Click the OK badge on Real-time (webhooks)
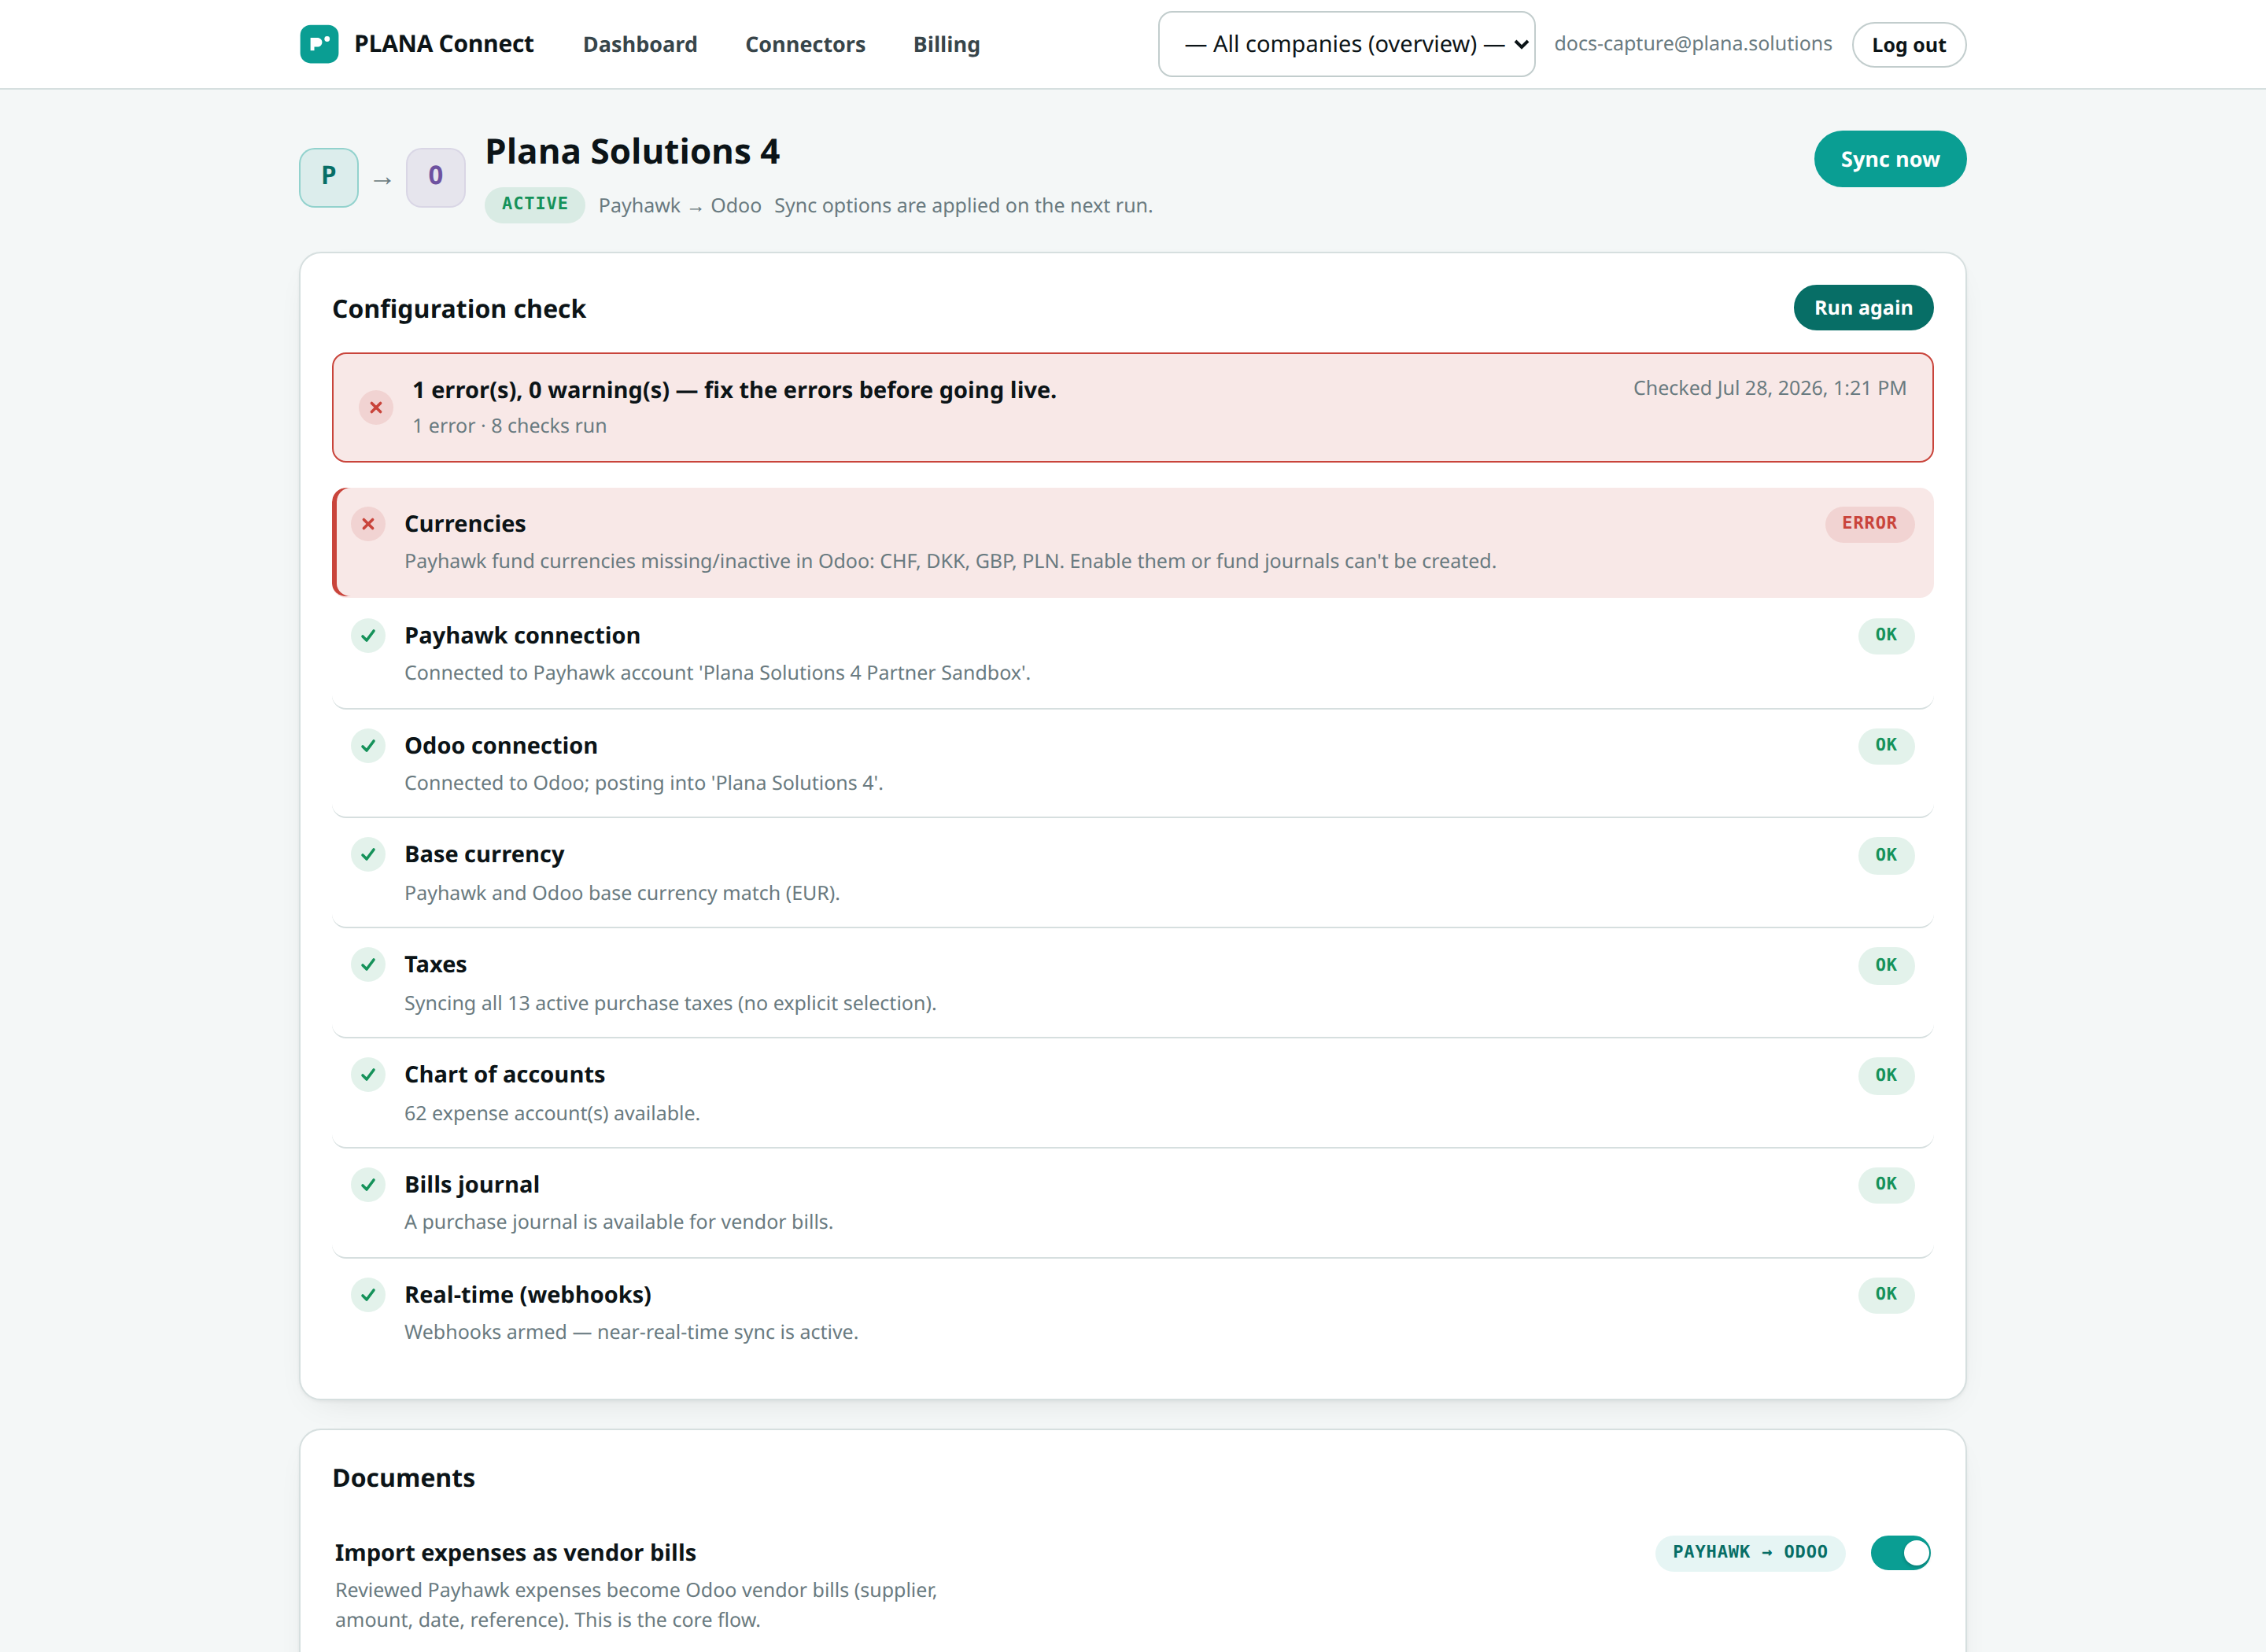 tap(1885, 1294)
